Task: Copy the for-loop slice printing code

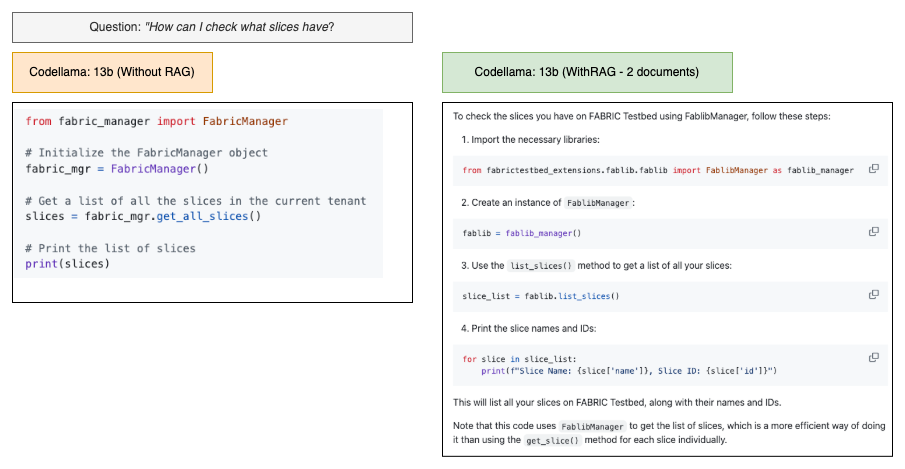Action: [x=874, y=358]
